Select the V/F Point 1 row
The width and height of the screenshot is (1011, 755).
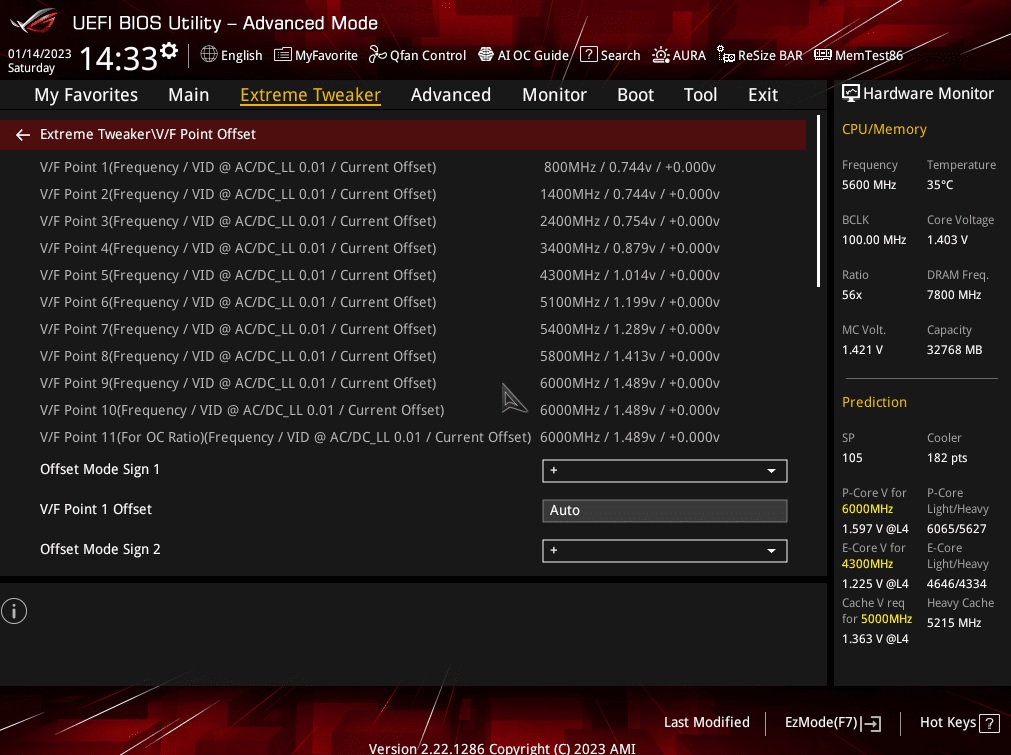tap(403, 167)
